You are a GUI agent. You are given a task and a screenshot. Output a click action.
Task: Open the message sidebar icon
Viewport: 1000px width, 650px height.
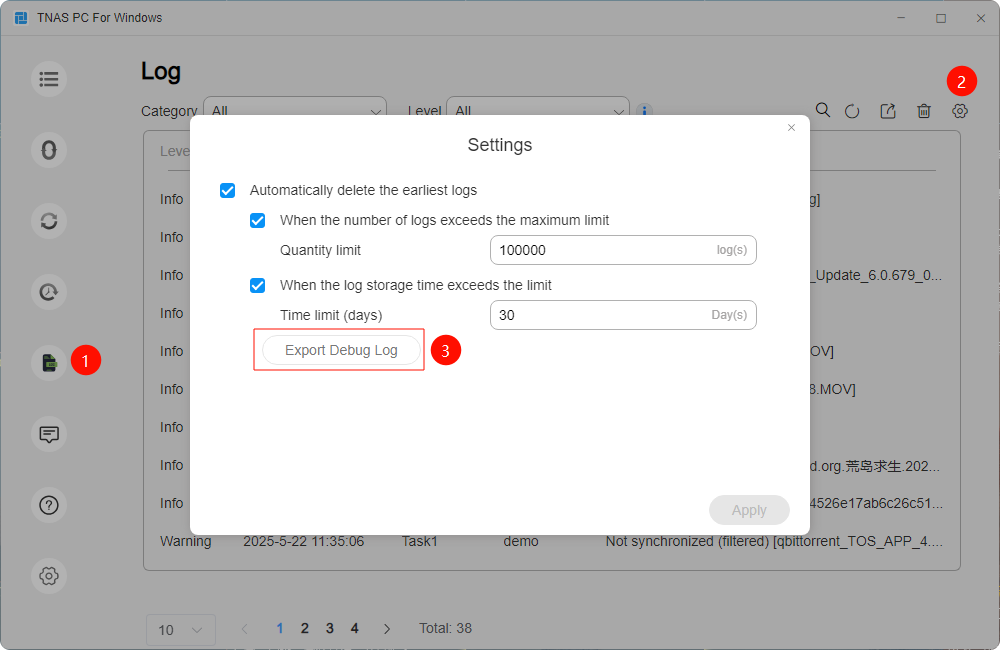pyautogui.click(x=49, y=434)
